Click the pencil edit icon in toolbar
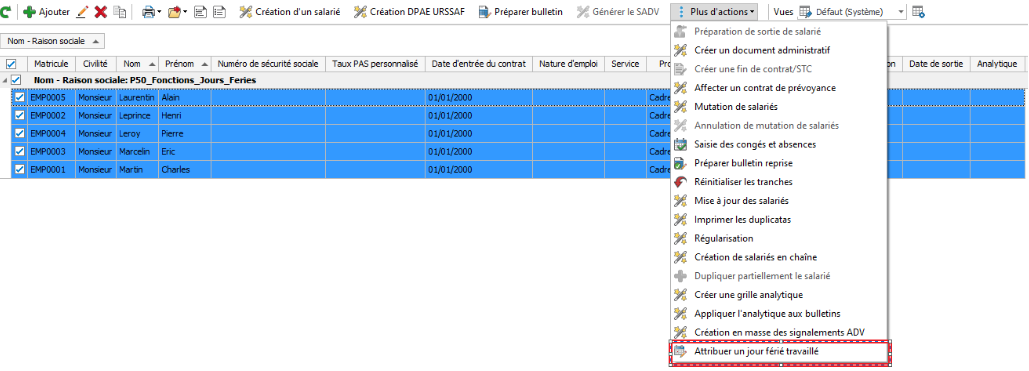The image size is (1029, 371). [82, 12]
